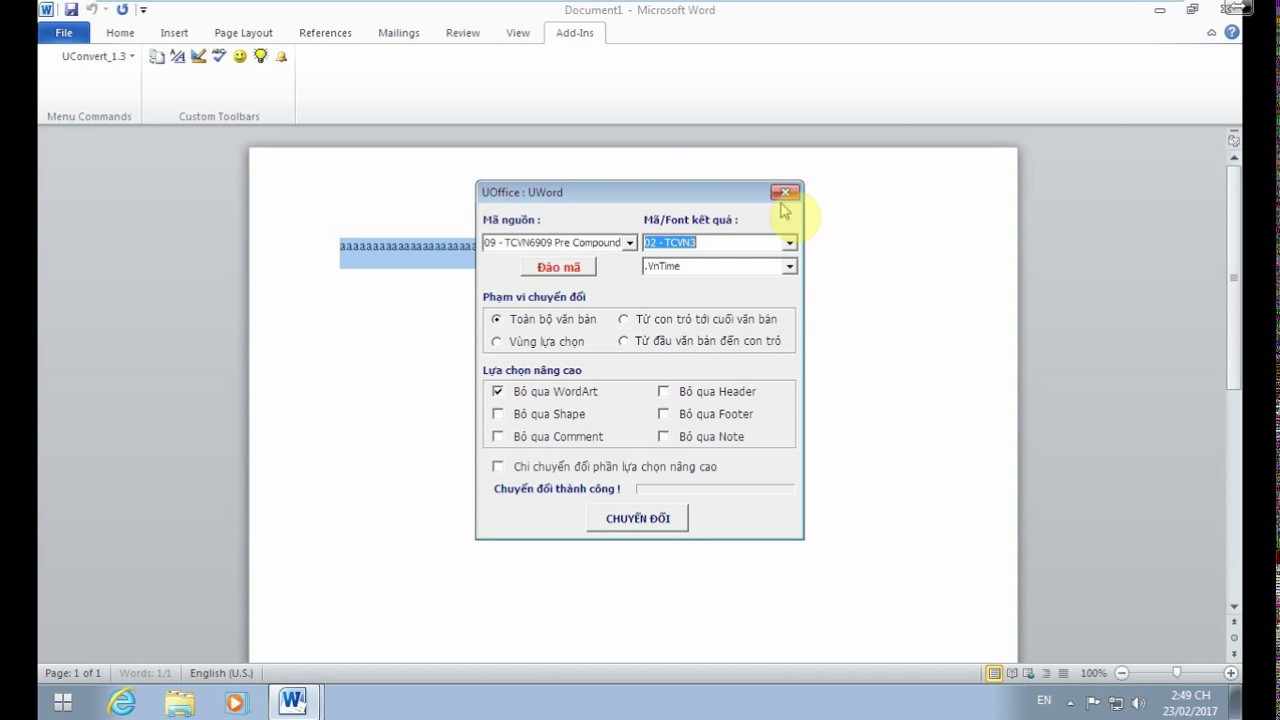Click the Redo/Repeat circular arrow icon

pyautogui.click(x=122, y=10)
